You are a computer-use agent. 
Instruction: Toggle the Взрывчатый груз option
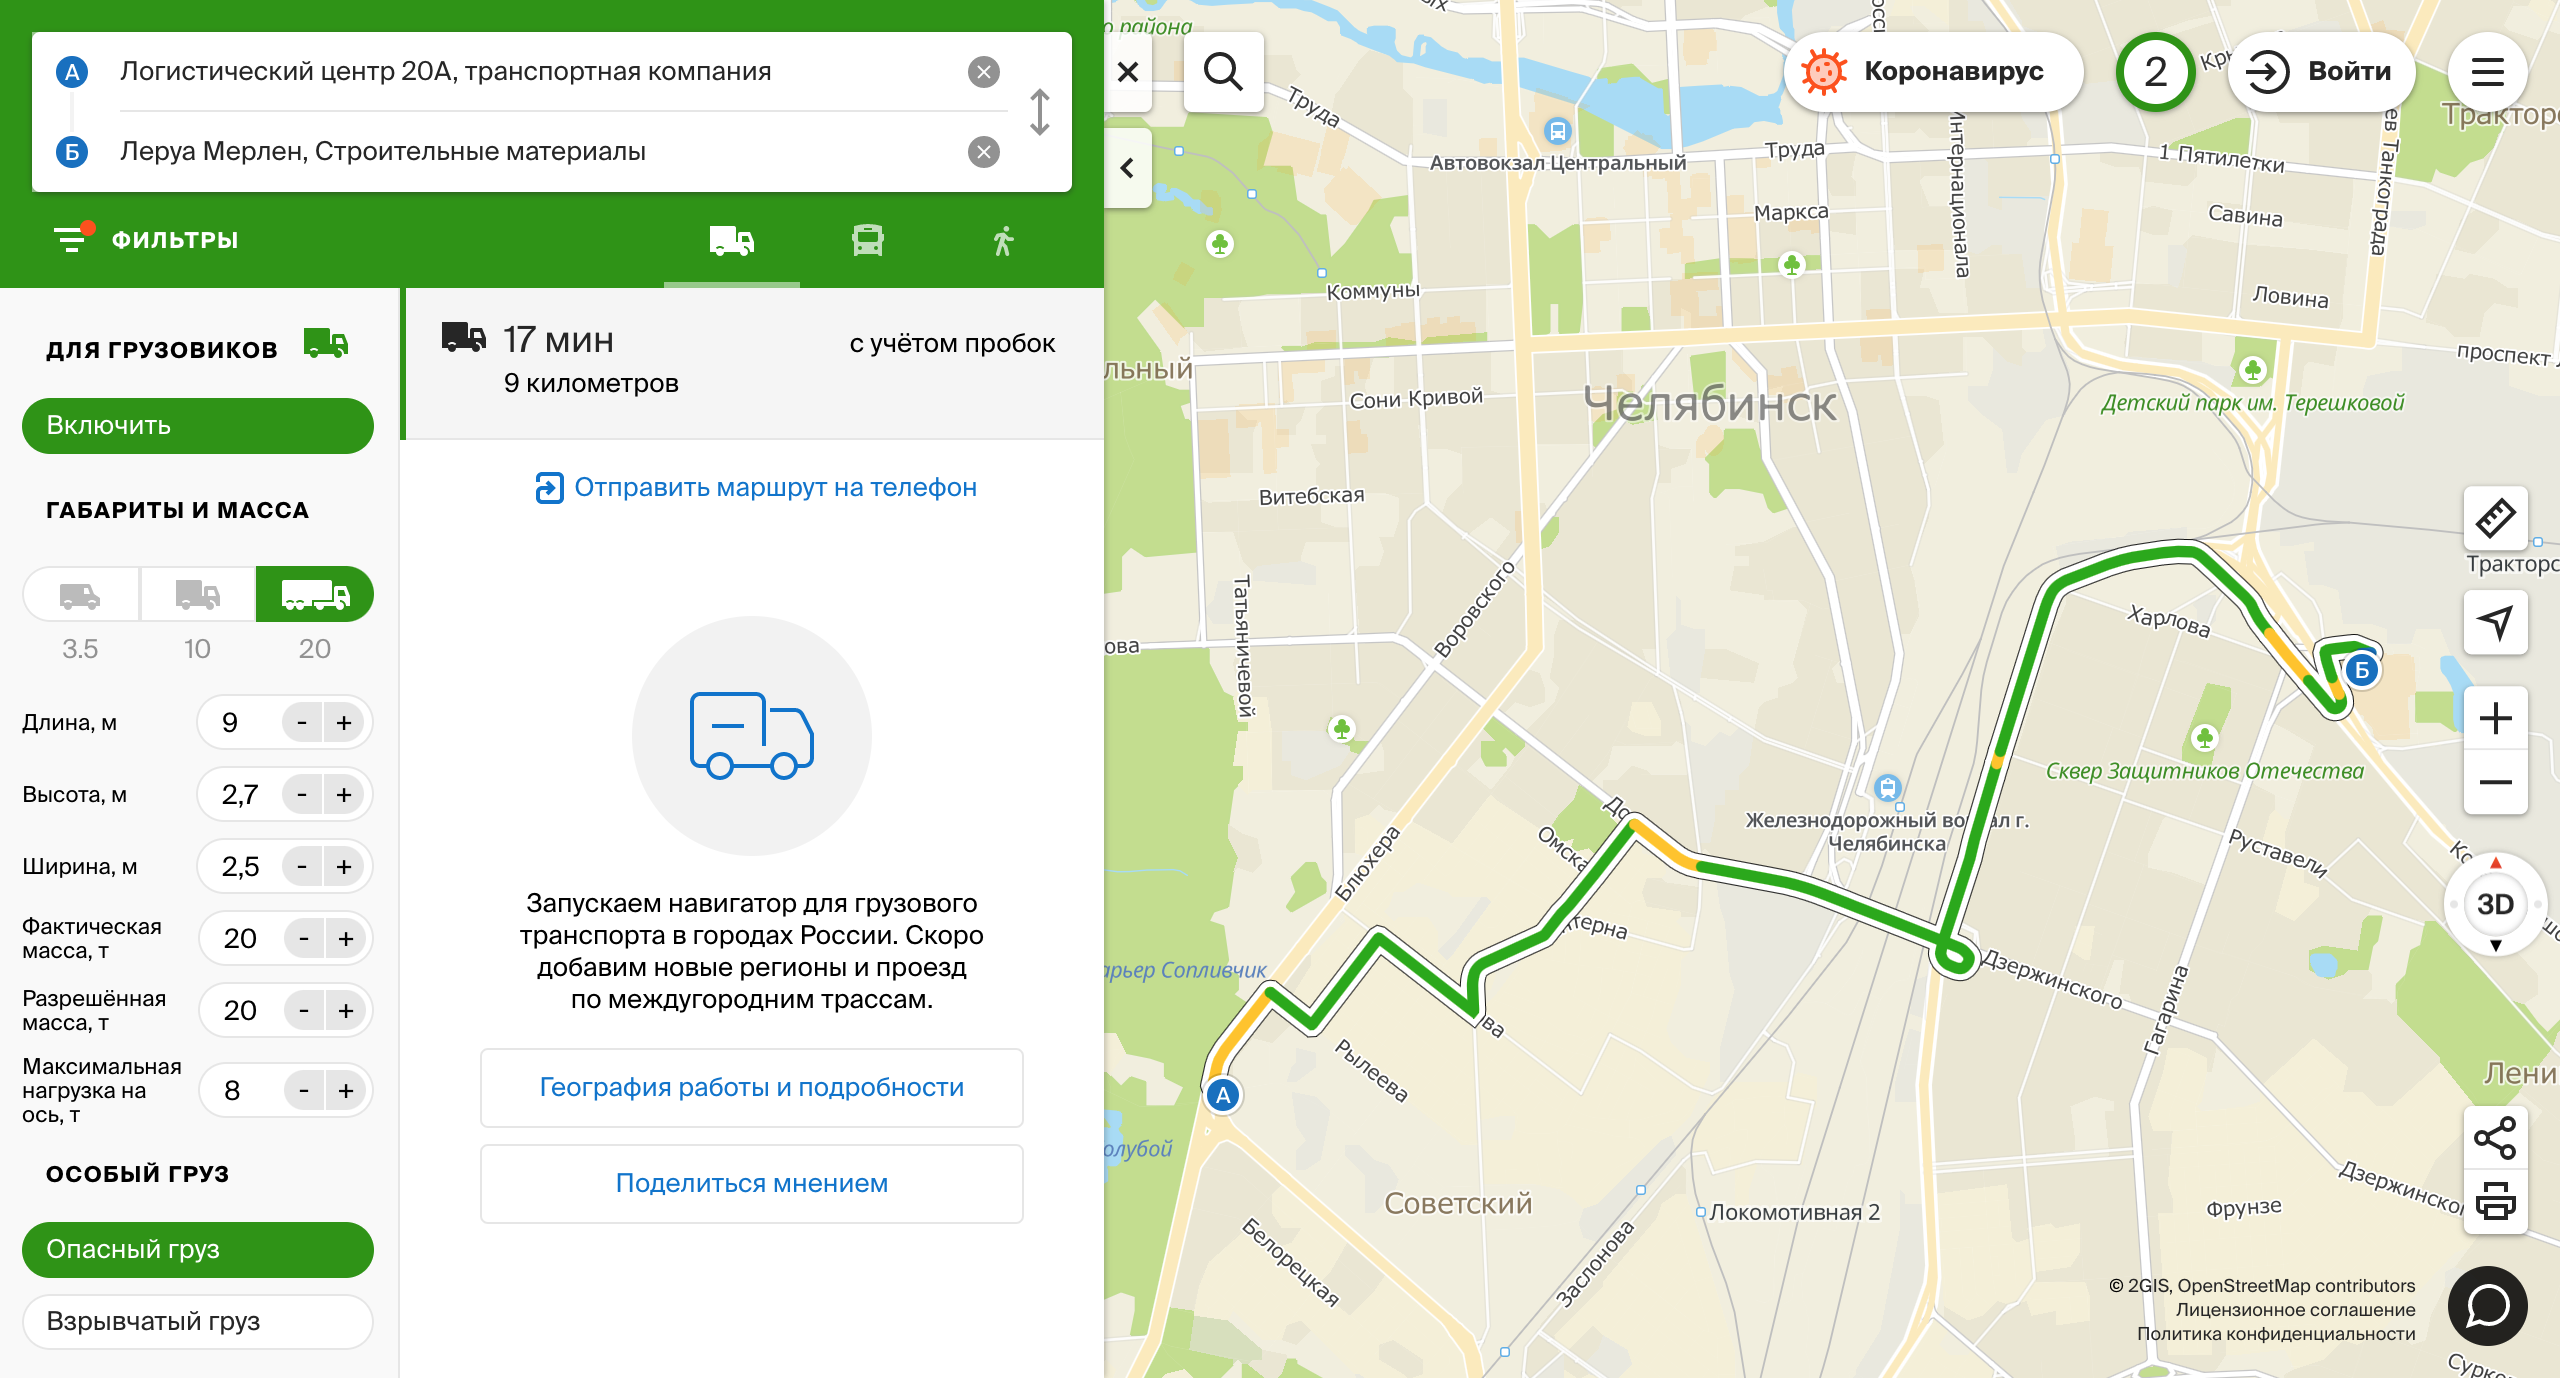point(198,1322)
